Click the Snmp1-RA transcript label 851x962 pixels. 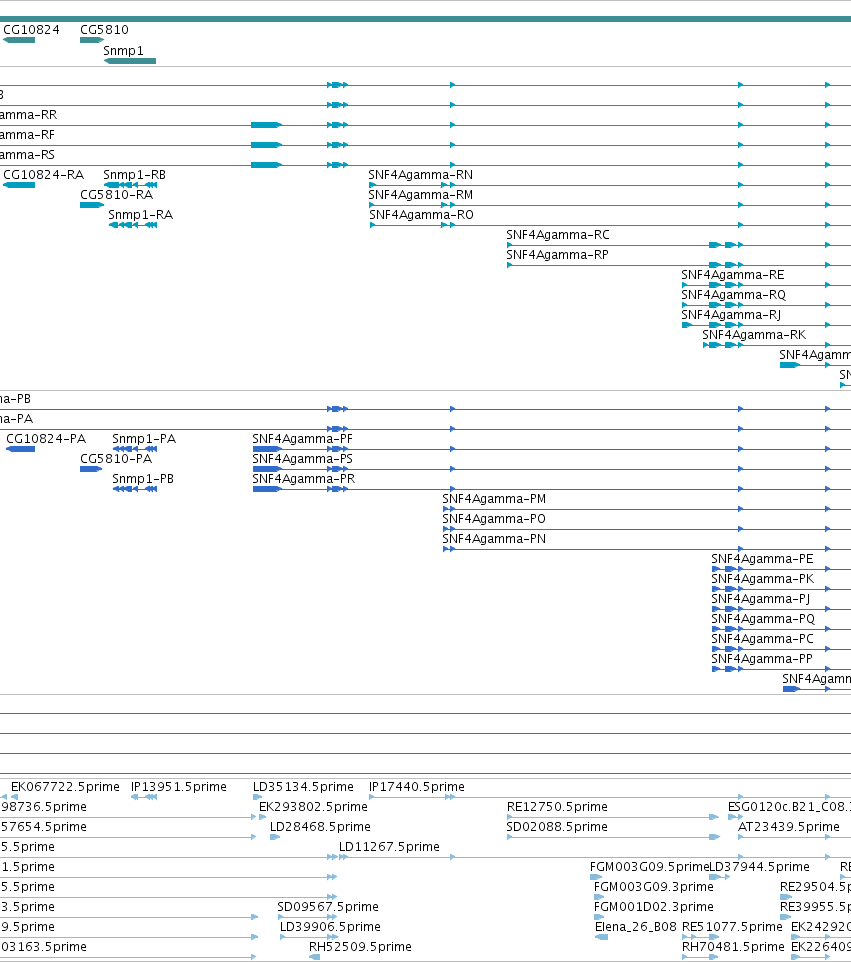tap(141, 215)
